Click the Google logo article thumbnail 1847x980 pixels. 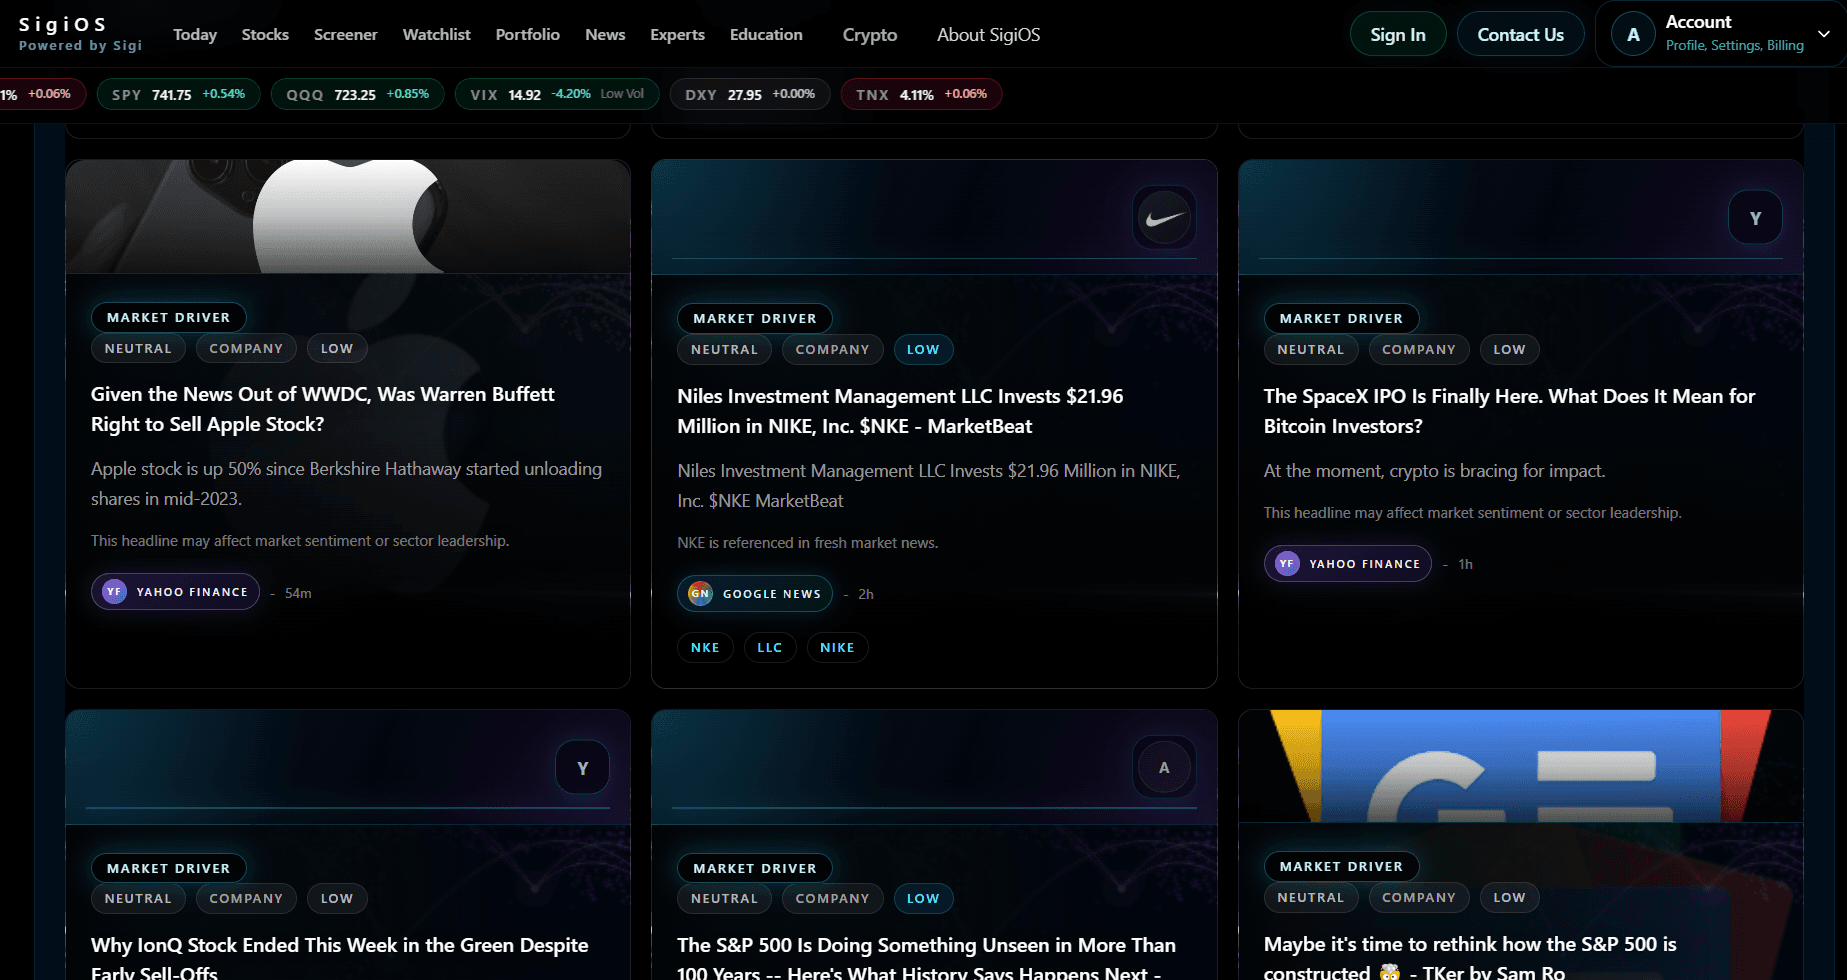[x=1520, y=766]
